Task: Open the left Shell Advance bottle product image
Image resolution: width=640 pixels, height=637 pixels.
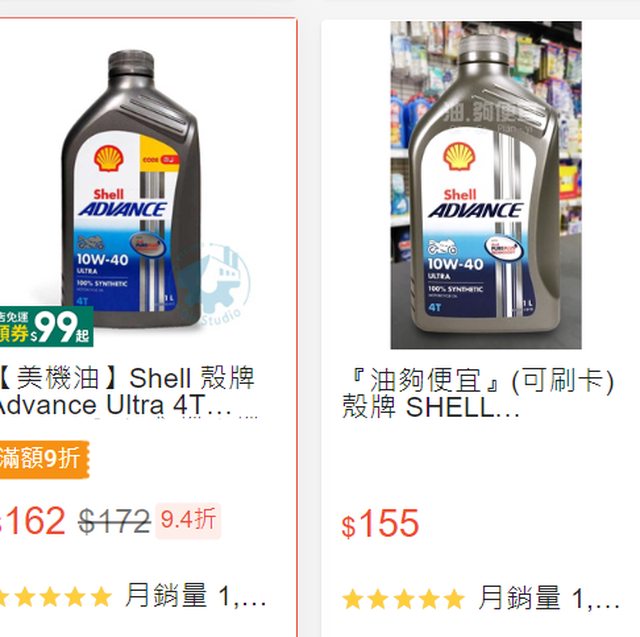Action: pyautogui.click(x=131, y=187)
